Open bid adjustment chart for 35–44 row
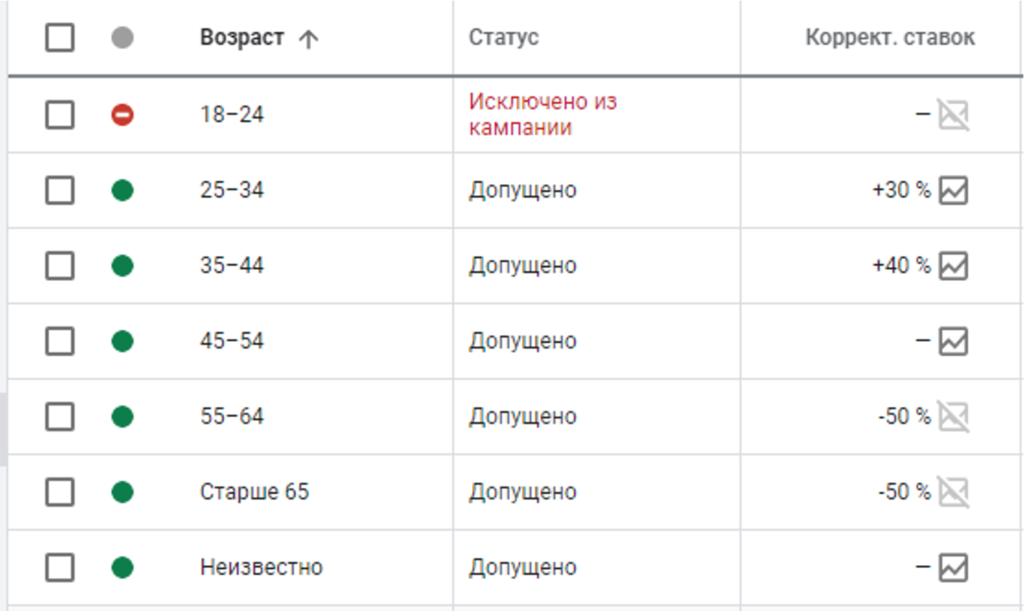 coord(954,266)
